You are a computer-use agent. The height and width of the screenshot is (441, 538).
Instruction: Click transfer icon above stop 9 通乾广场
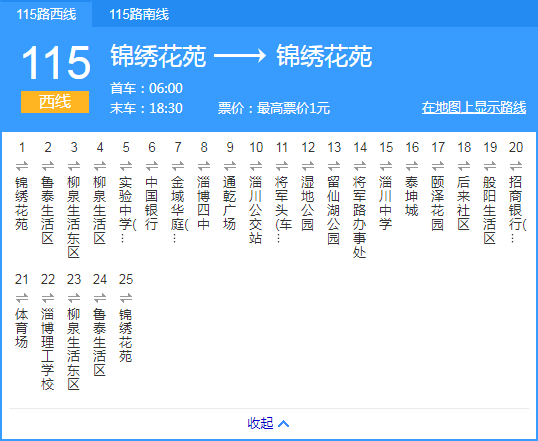coord(230,166)
